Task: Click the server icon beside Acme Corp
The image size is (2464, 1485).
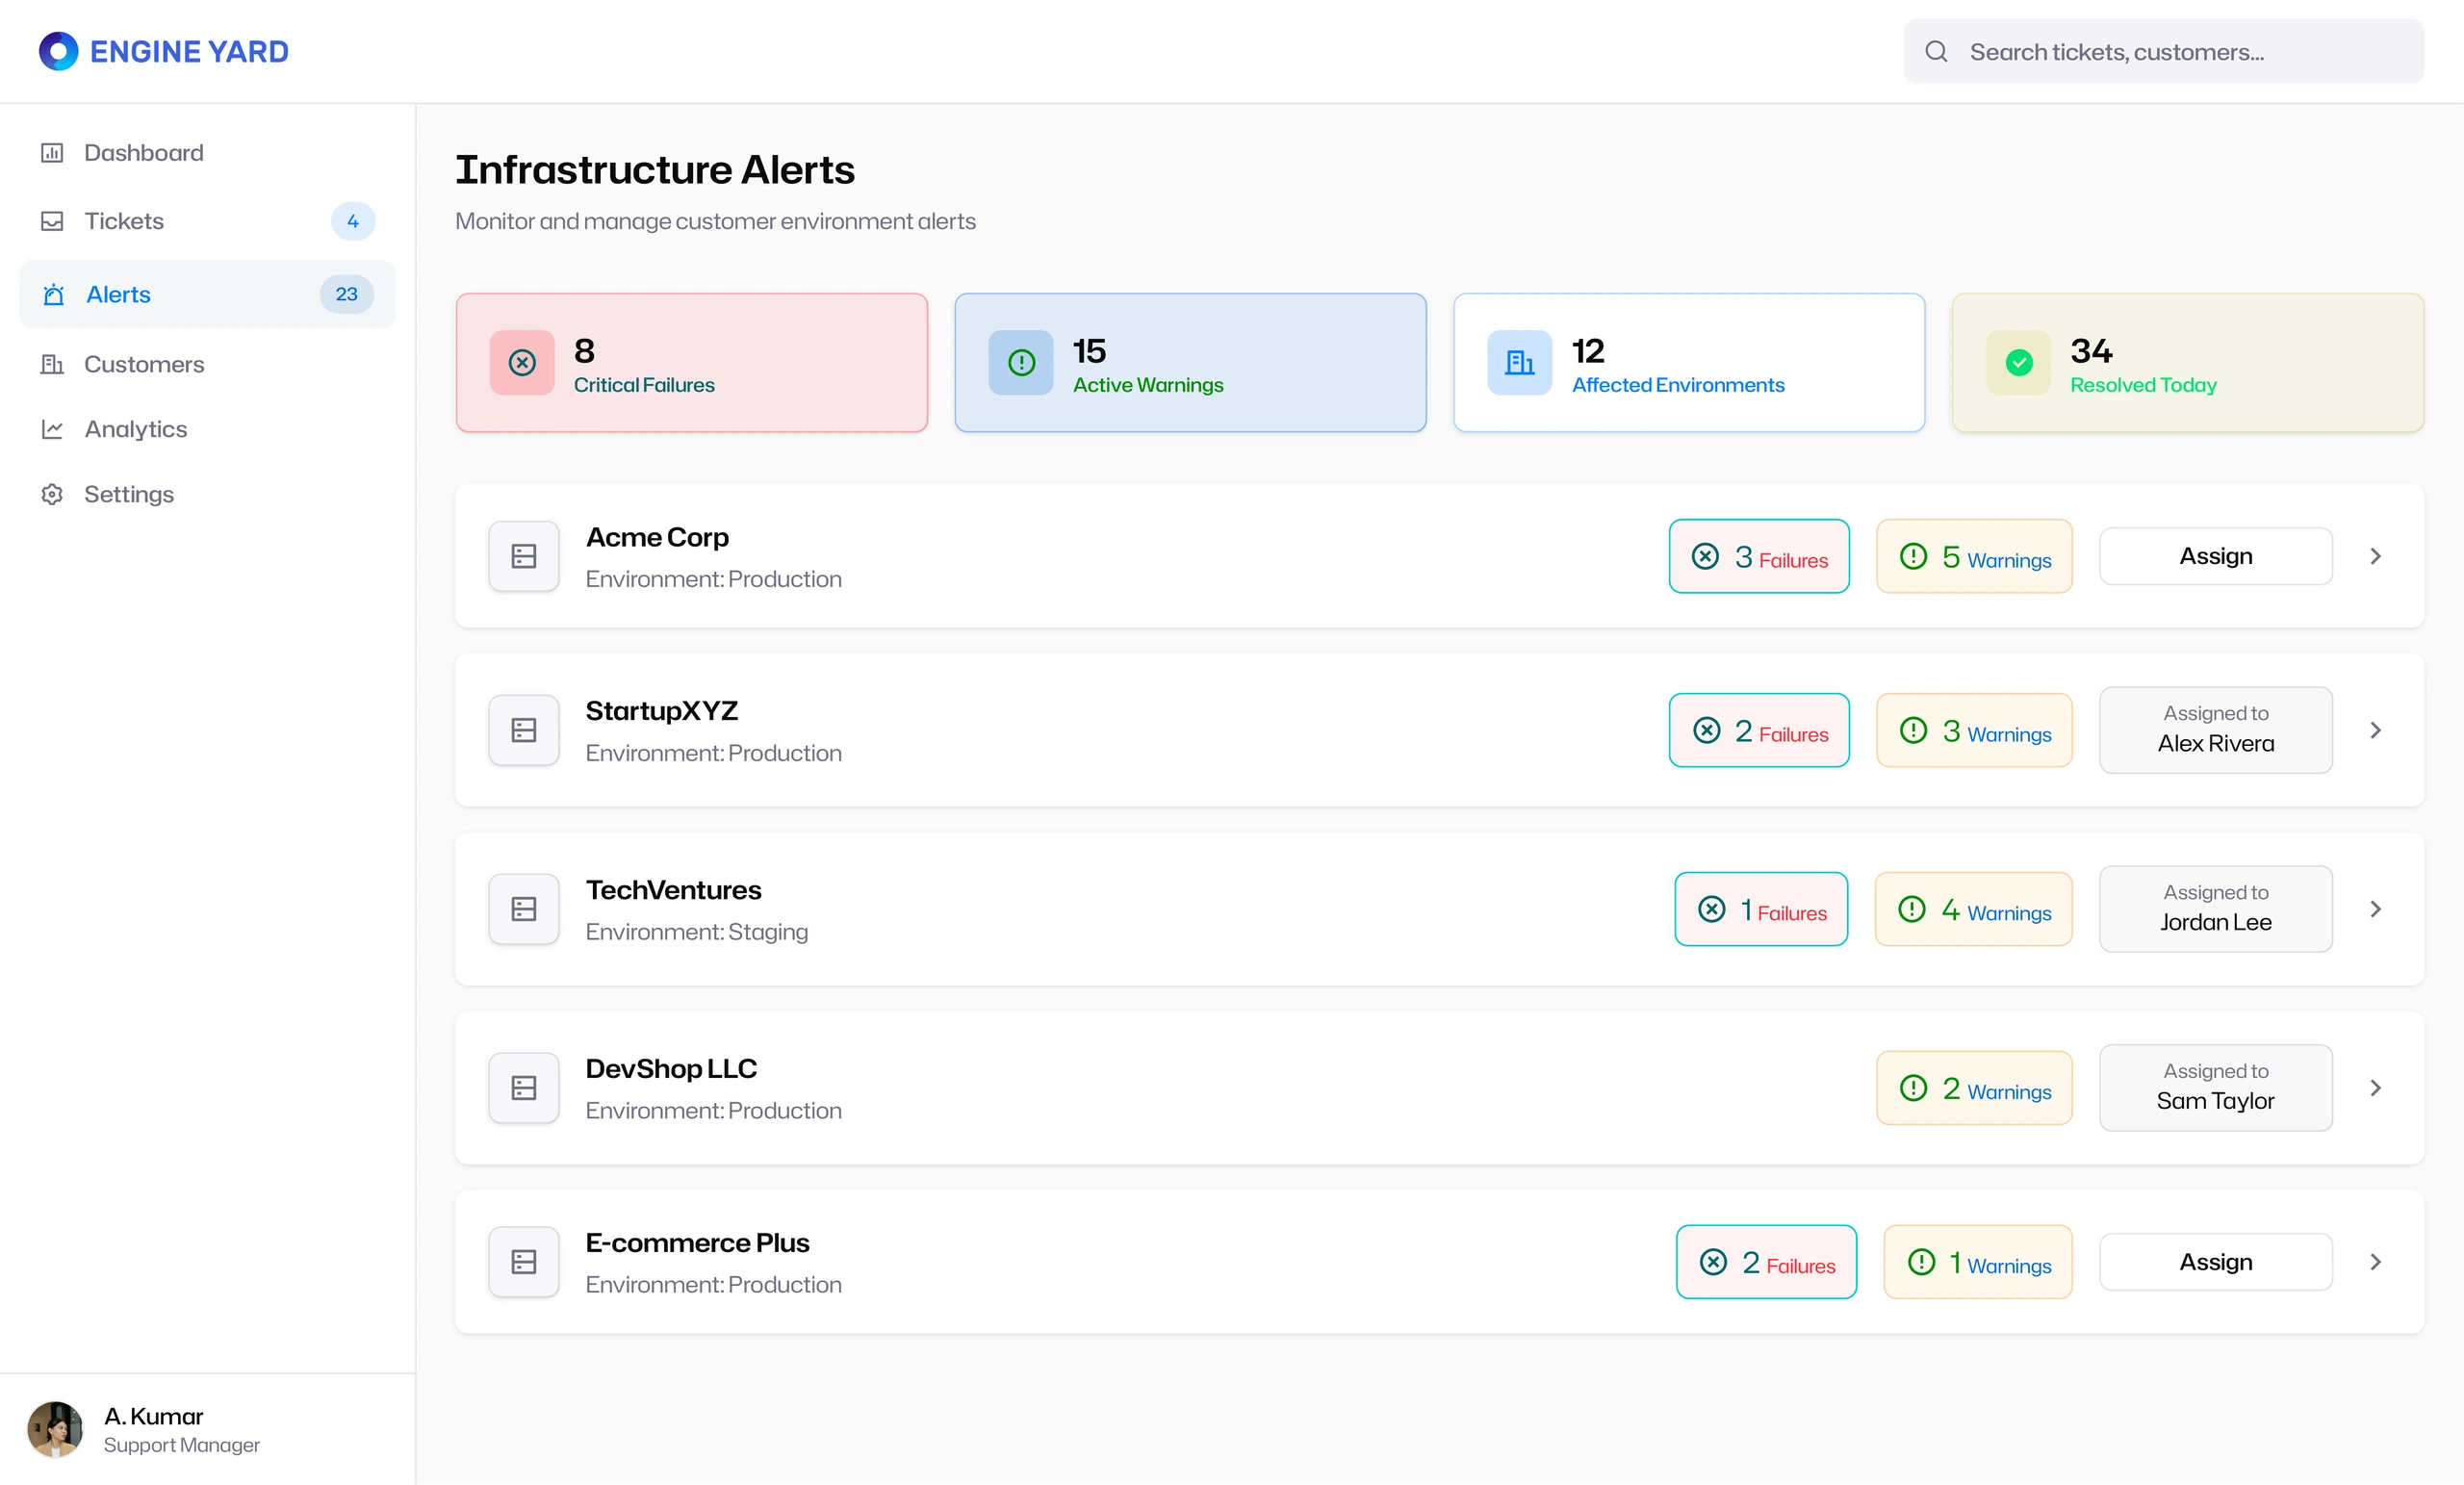Action: coord(524,556)
